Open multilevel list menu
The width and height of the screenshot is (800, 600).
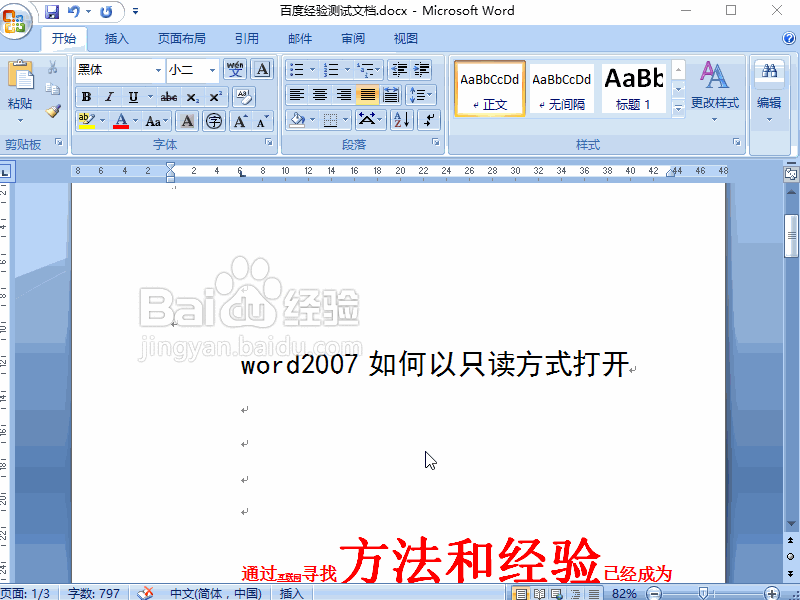(368, 69)
